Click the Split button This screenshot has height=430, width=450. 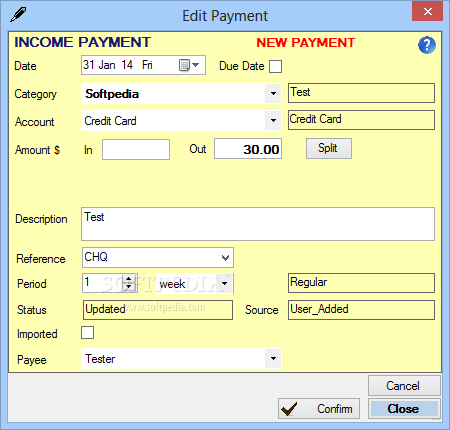(x=329, y=148)
